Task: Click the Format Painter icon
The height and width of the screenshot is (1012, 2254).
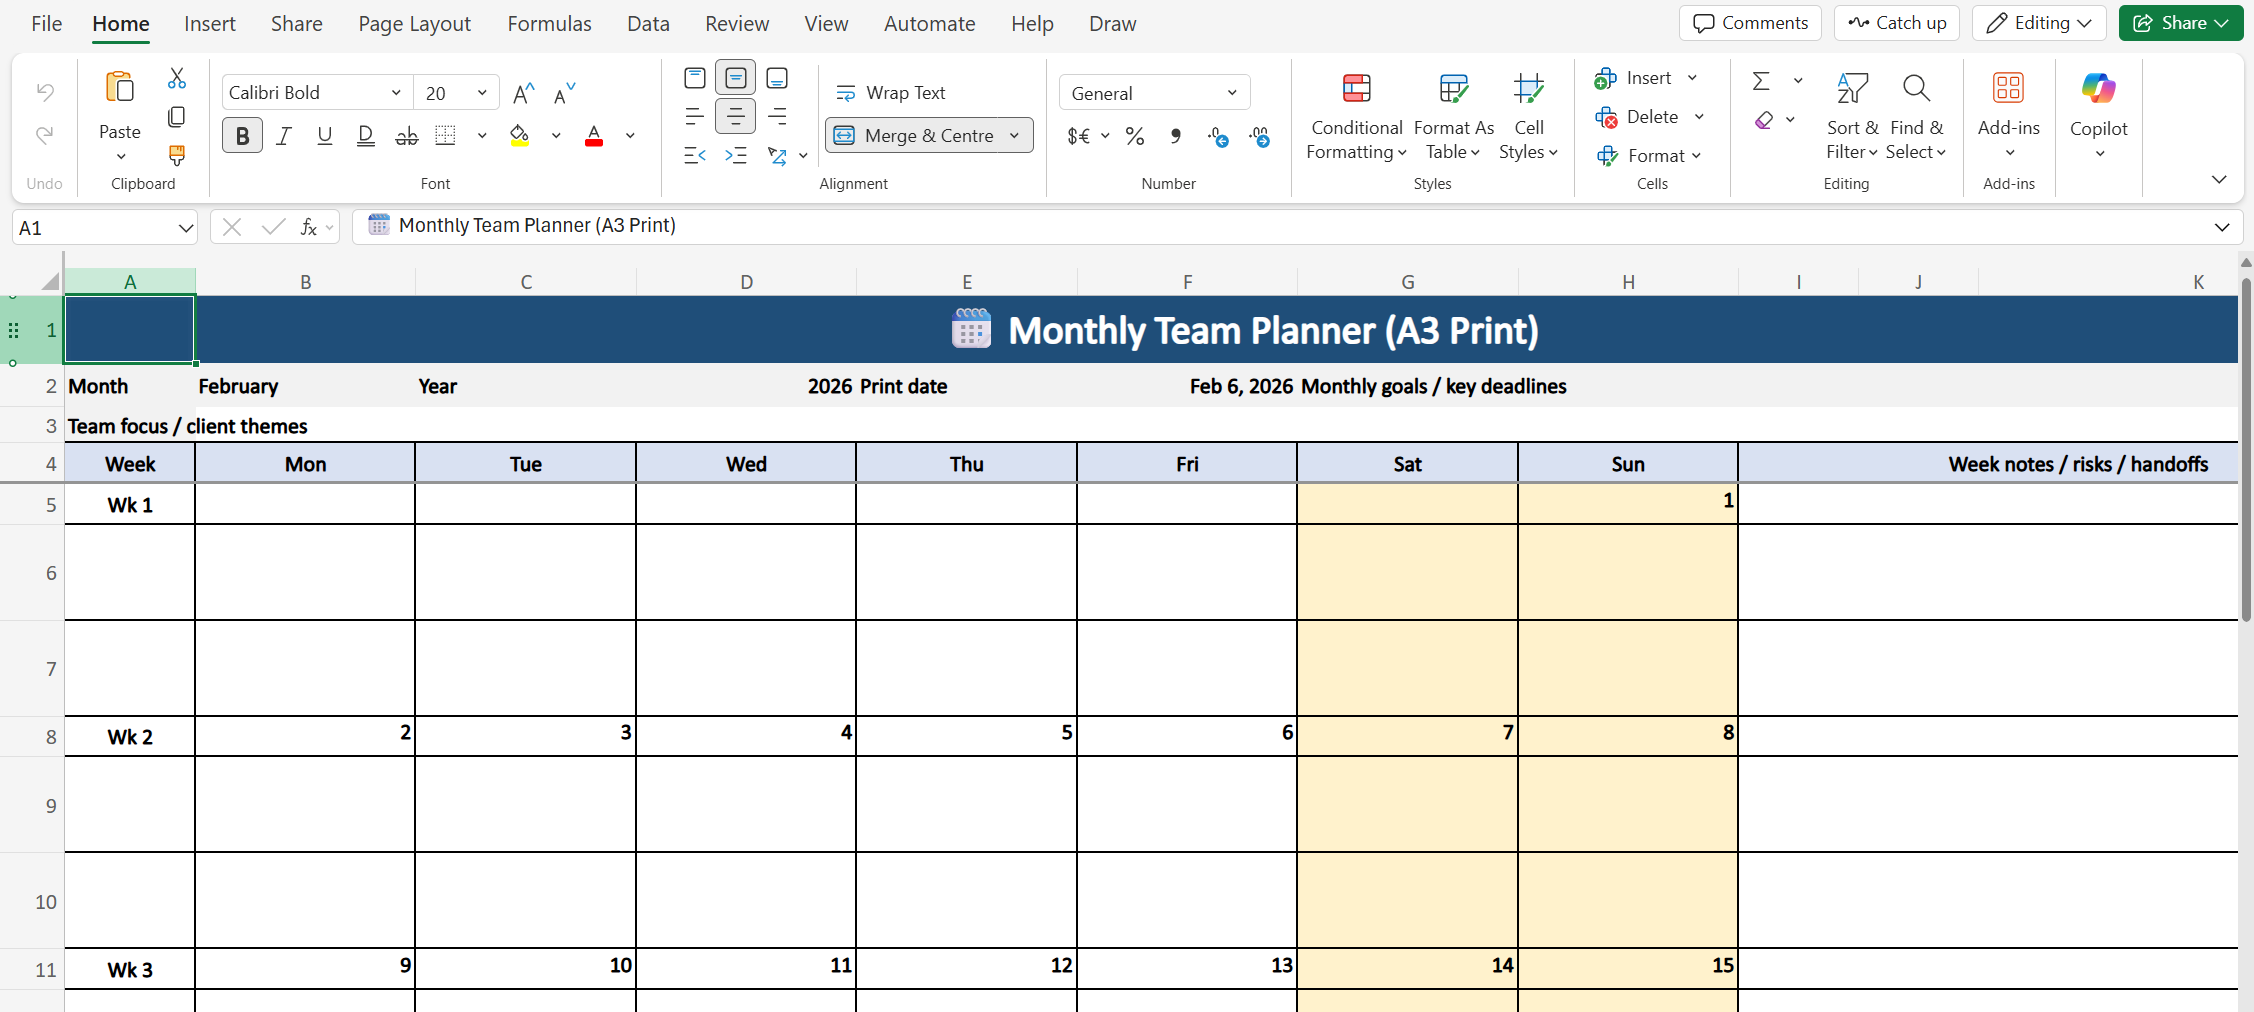Action: tap(177, 155)
